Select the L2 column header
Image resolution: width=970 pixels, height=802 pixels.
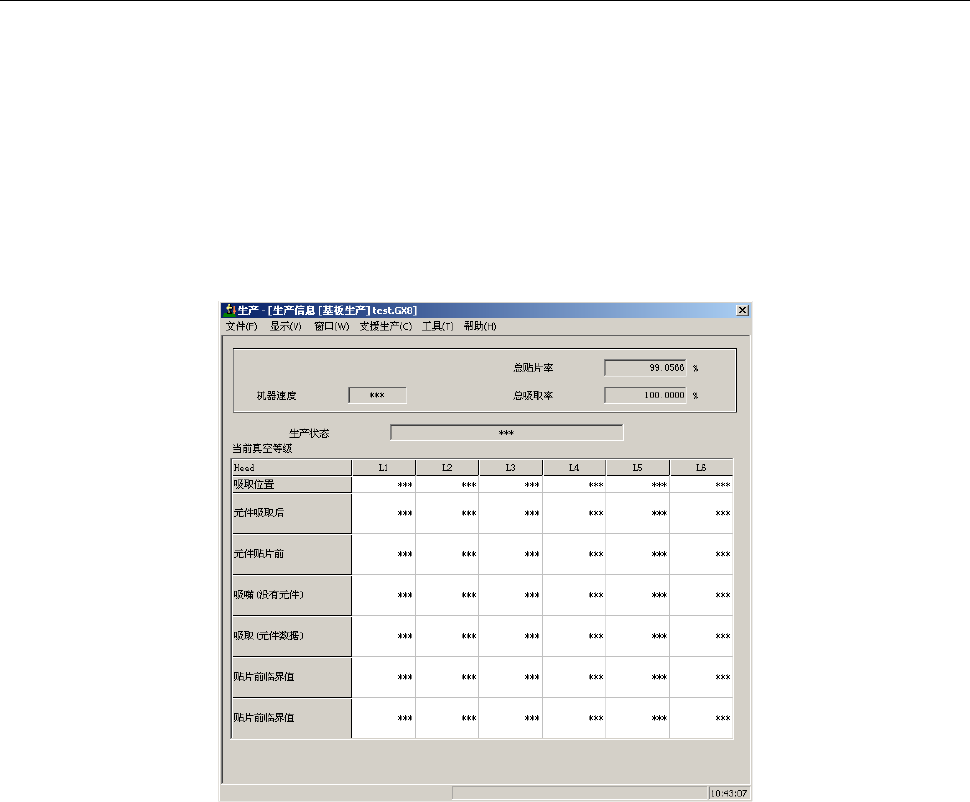pos(447,467)
